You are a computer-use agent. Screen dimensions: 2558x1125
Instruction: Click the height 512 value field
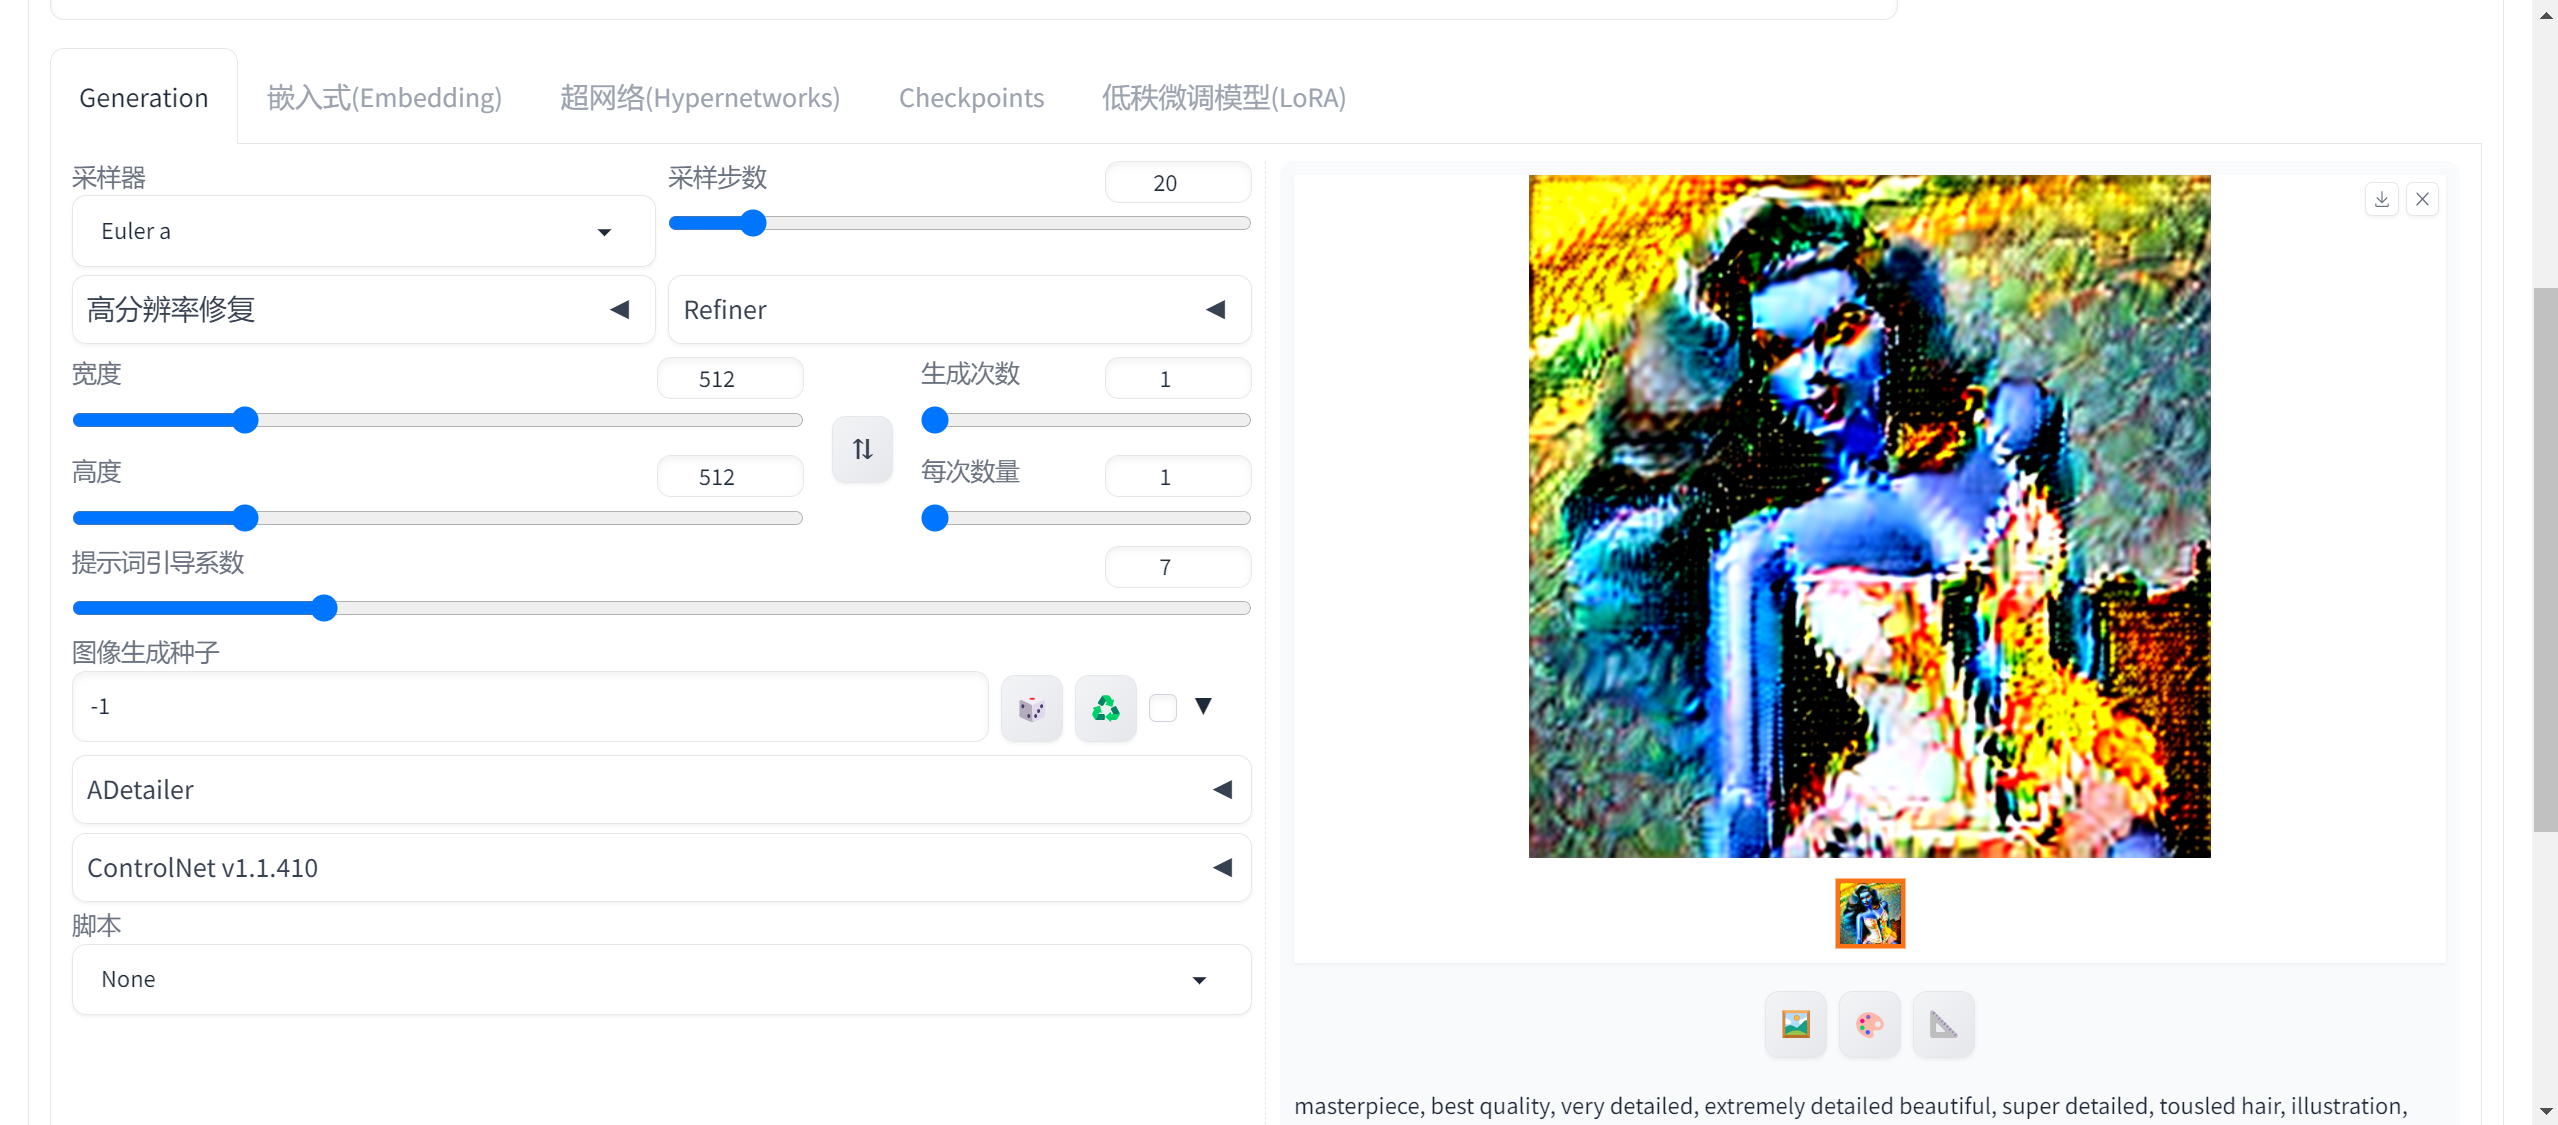(x=729, y=477)
